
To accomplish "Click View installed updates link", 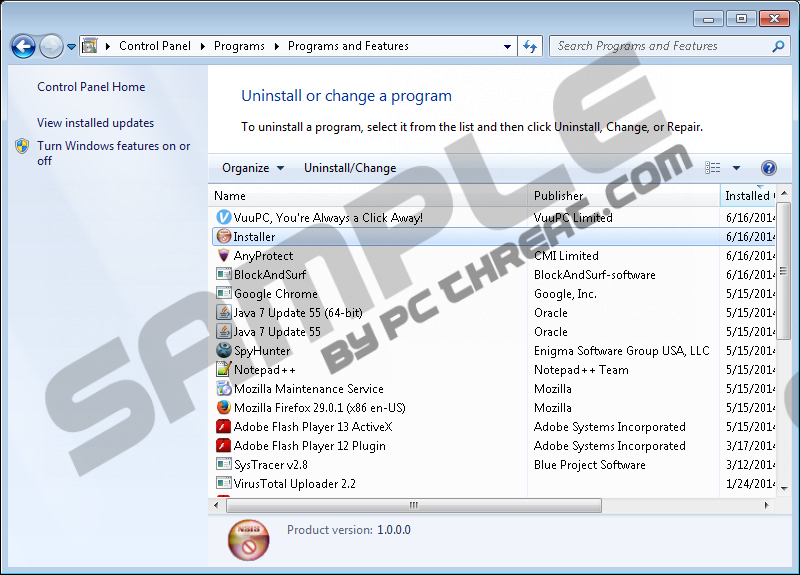I will coord(95,123).
